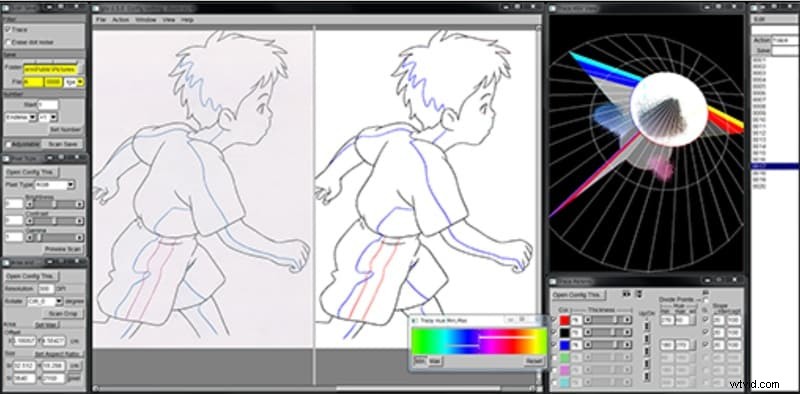Toggle the Adjustable checkbox
800x394 pixels.
click(8, 144)
